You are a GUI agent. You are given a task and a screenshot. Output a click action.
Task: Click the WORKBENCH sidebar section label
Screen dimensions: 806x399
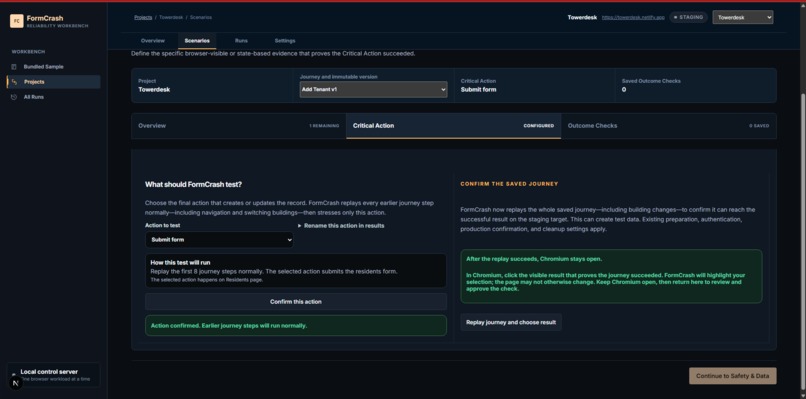[28, 52]
